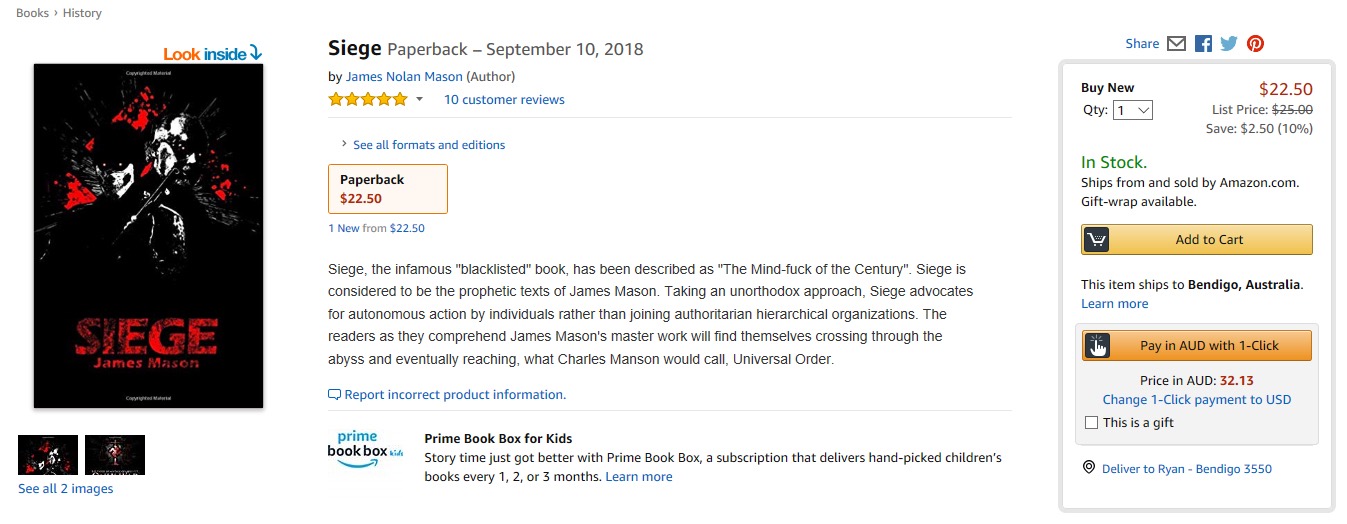Select the second cover thumbnail image

click(115, 455)
